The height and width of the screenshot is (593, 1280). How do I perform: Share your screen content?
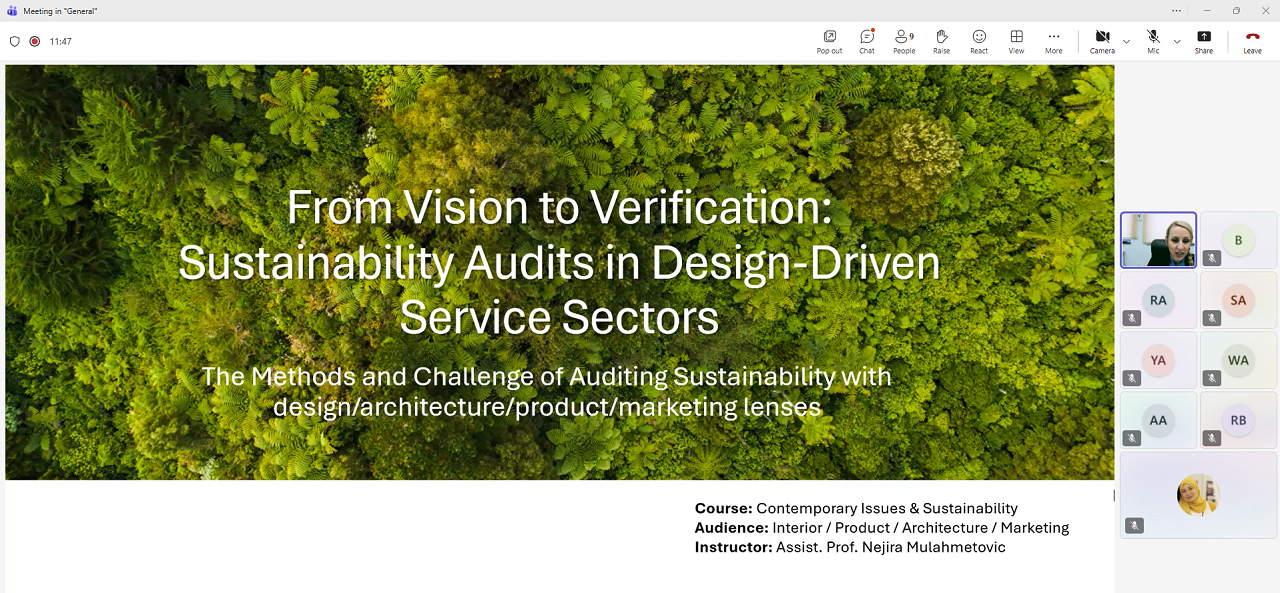tap(1203, 41)
